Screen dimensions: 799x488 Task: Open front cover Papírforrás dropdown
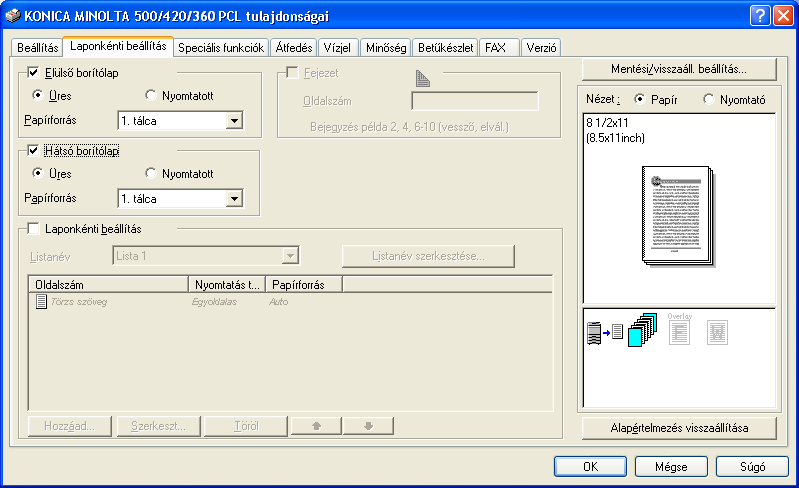point(234,121)
